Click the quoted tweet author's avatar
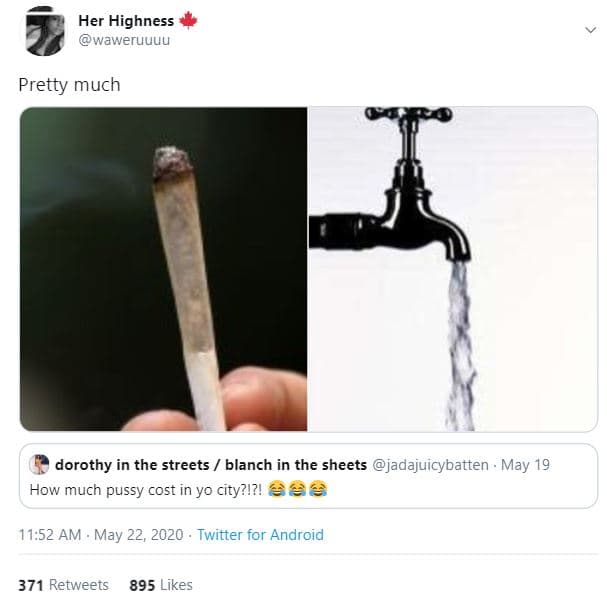 39,464
